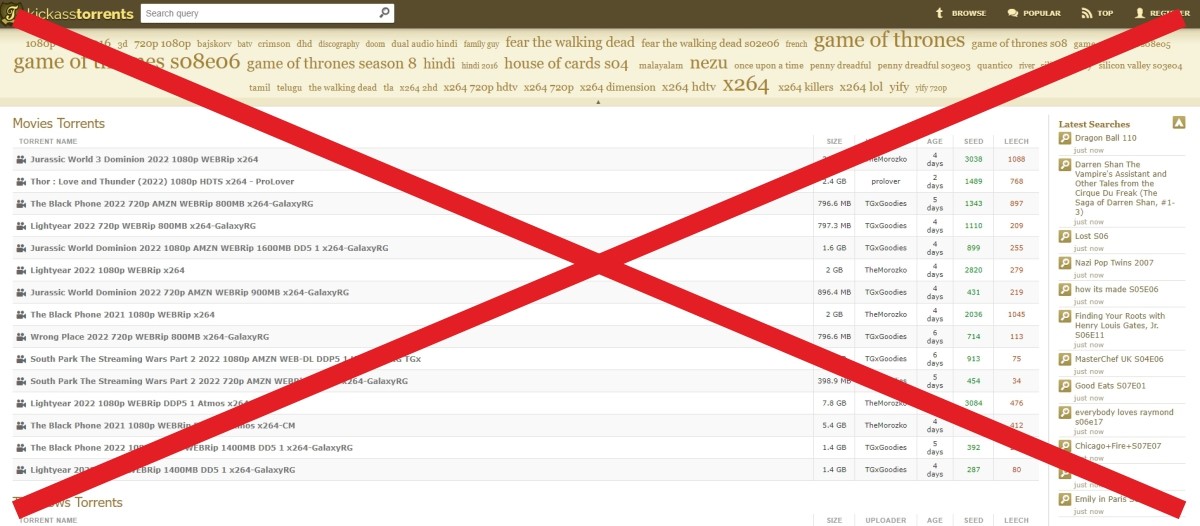Open the Movies Torrents heading link

click(58, 123)
